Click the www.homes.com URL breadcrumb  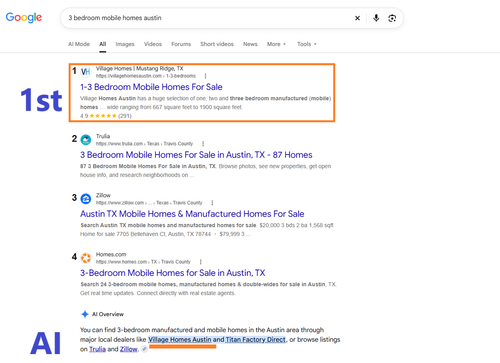click(x=143, y=262)
